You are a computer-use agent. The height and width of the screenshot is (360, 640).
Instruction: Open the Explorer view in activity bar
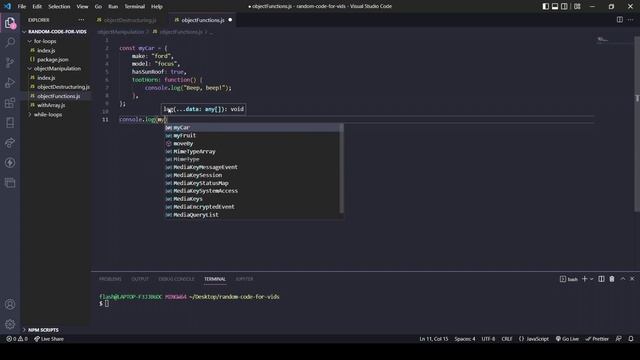click(10, 23)
